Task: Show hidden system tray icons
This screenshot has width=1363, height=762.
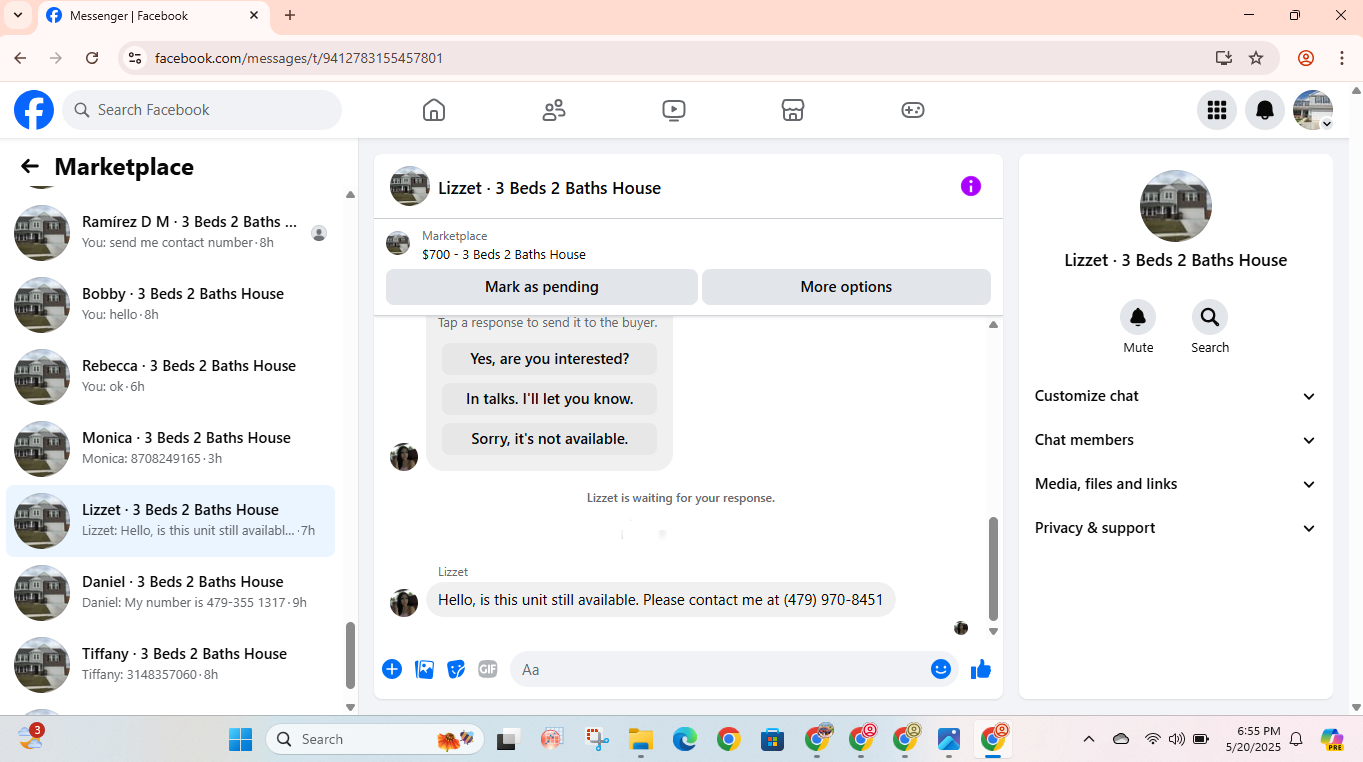Action: [x=1089, y=739]
